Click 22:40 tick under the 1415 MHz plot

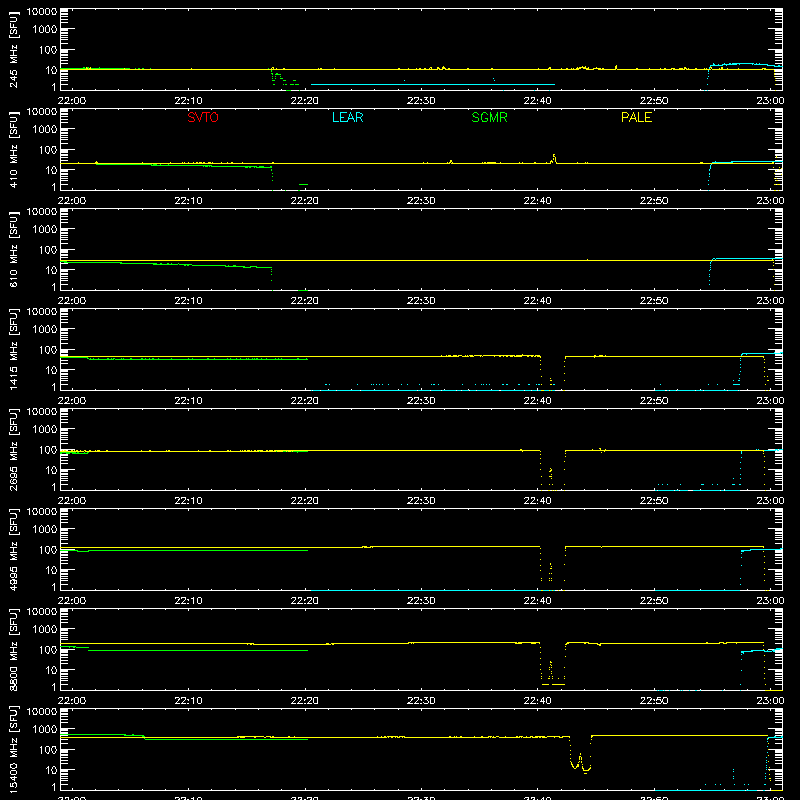537,401
